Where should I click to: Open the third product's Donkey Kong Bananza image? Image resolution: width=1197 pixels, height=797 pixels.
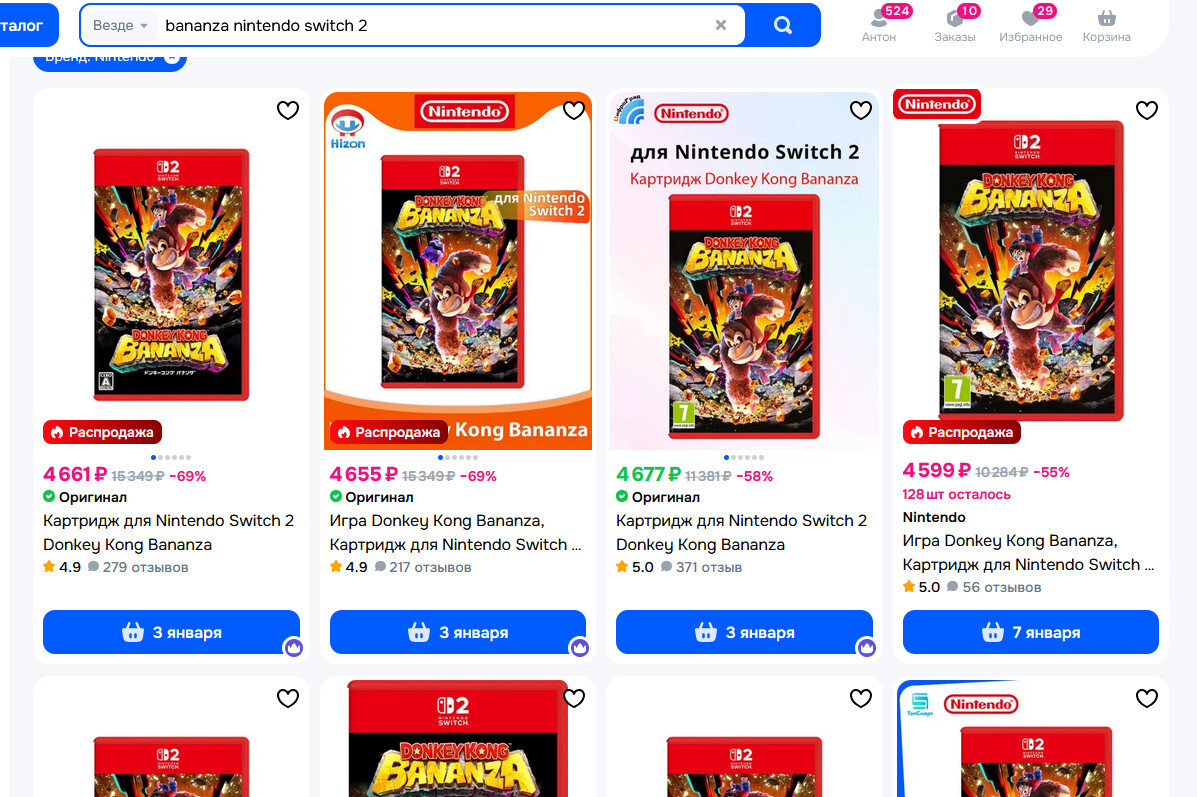tap(743, 315)
